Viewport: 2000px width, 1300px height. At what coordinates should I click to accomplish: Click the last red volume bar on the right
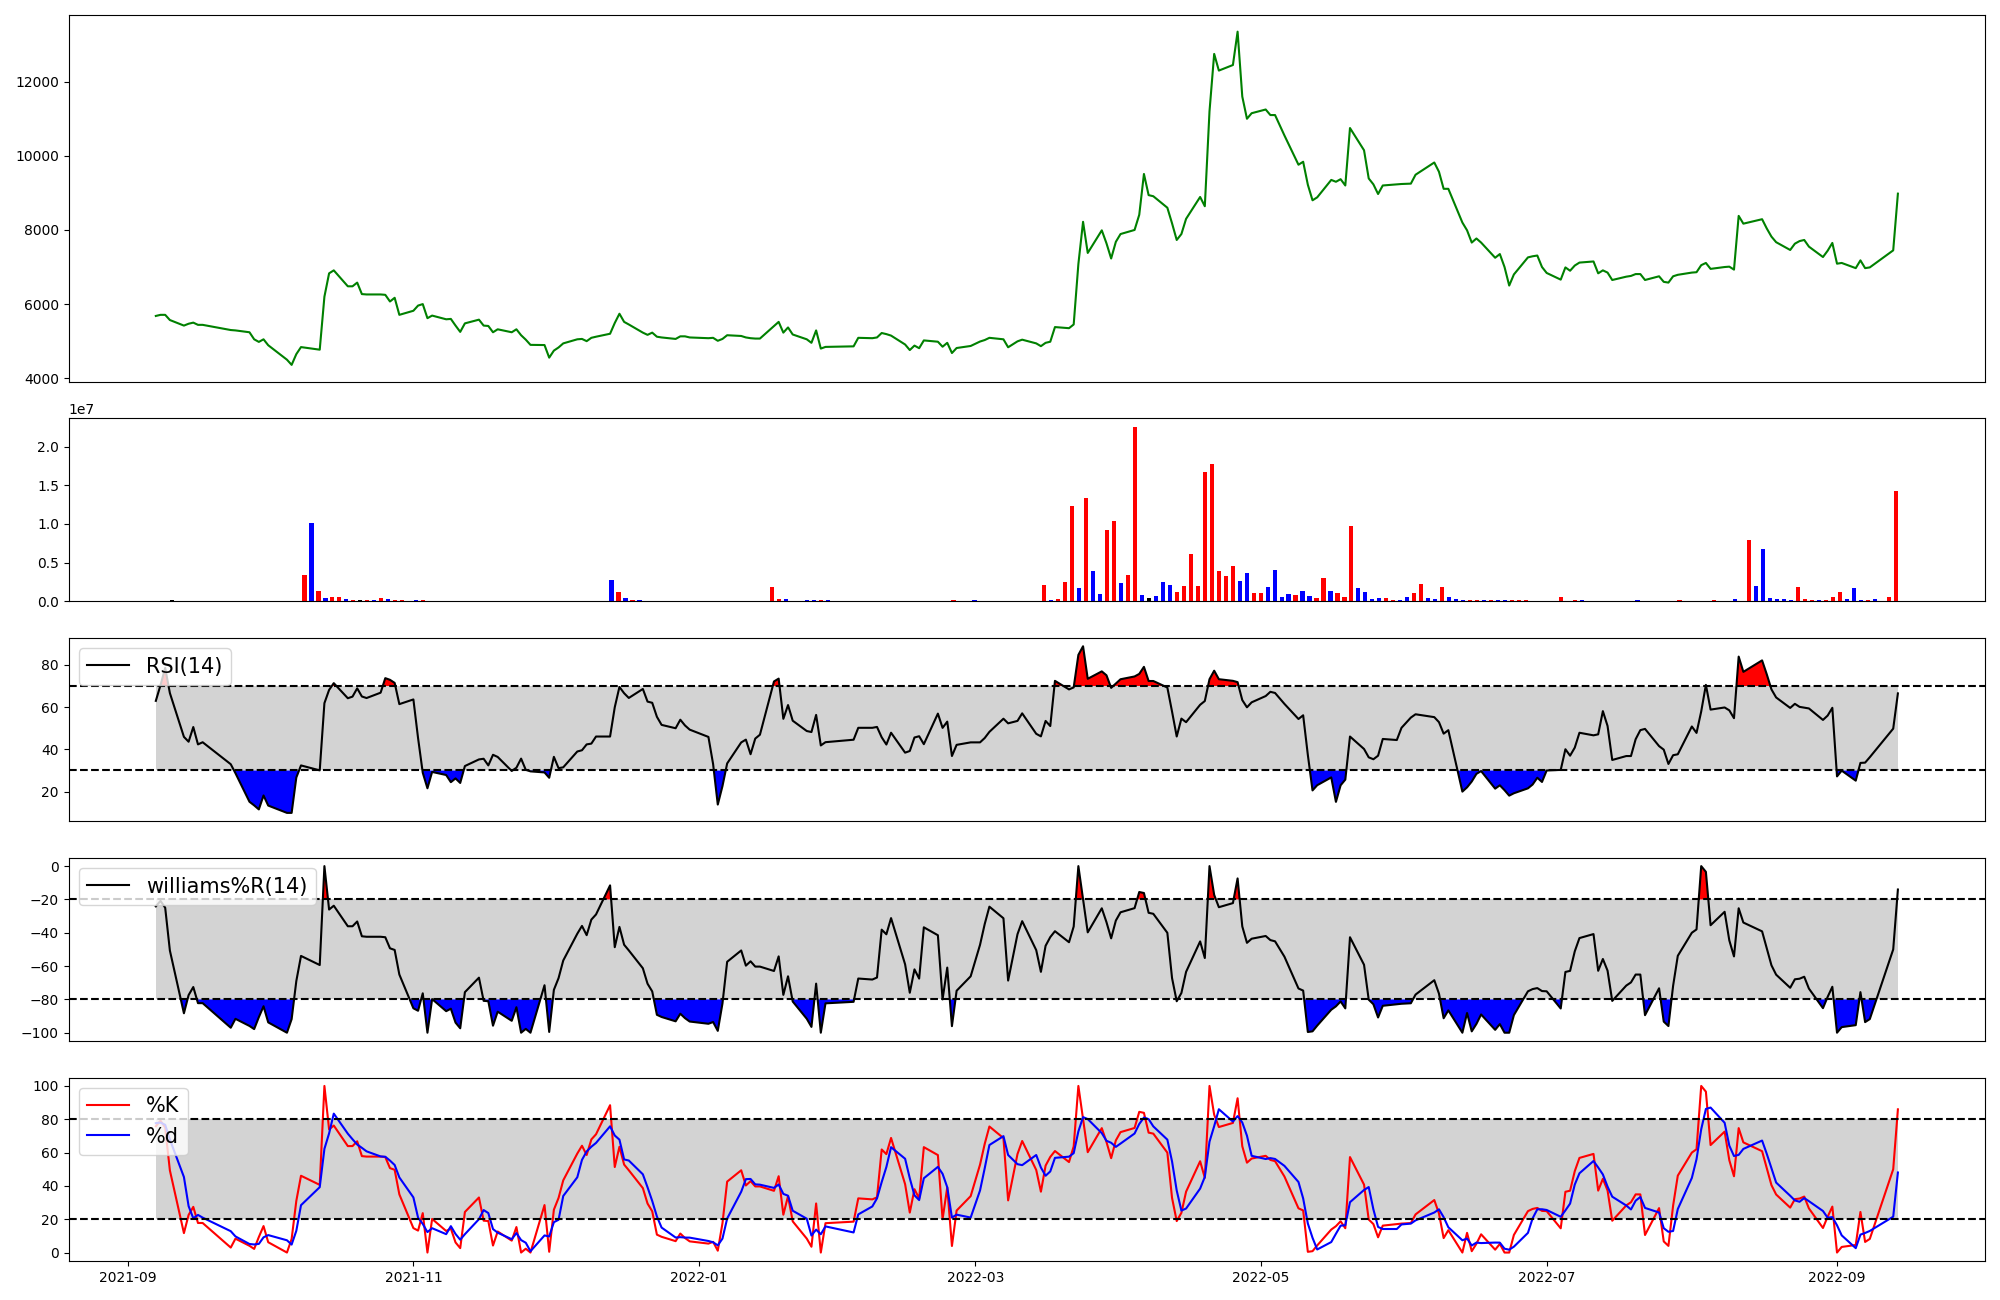click(x=1896, y=546)
